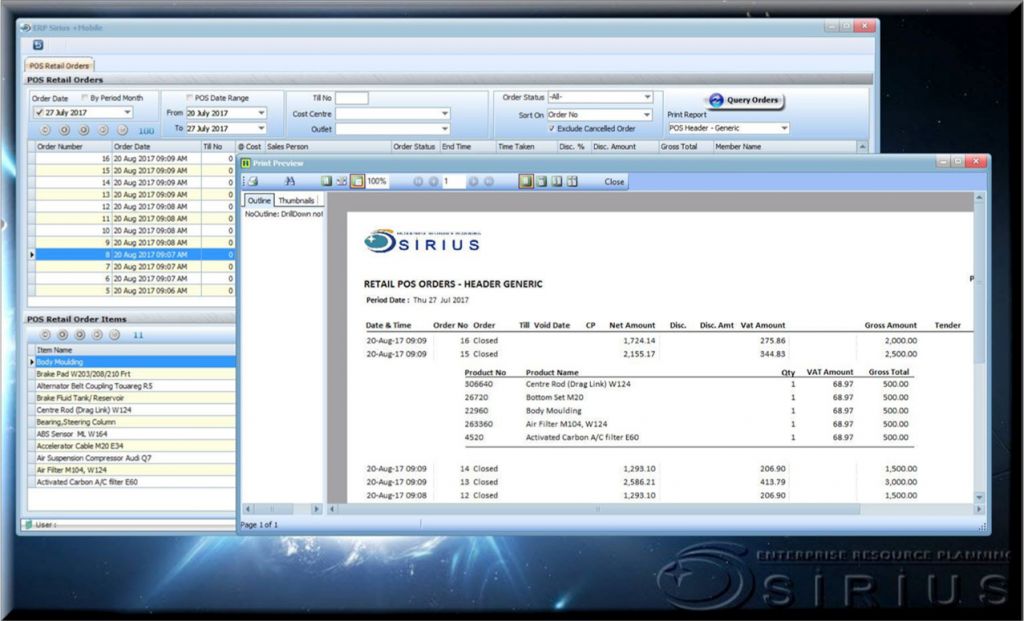Click last navigator button beside the 100 count
Viewport: 1024px width, 621px height.
pos(122,130)
